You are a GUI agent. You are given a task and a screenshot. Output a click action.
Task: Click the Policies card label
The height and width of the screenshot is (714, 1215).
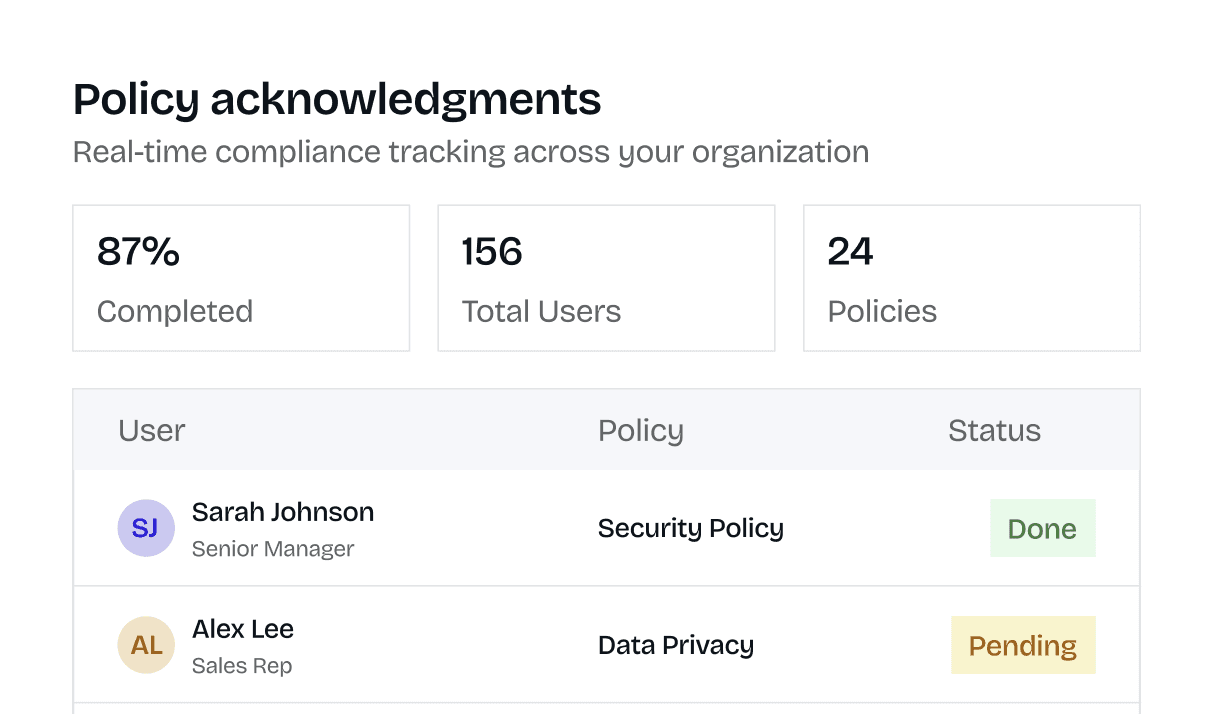882,311
